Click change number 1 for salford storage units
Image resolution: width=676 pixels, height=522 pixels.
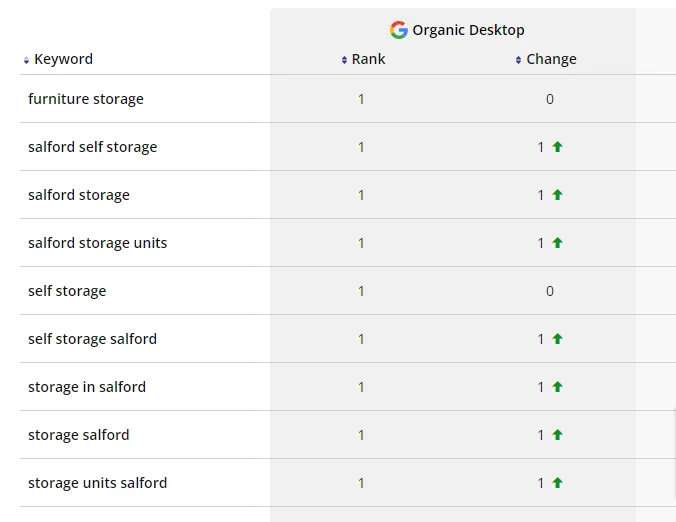541,243
